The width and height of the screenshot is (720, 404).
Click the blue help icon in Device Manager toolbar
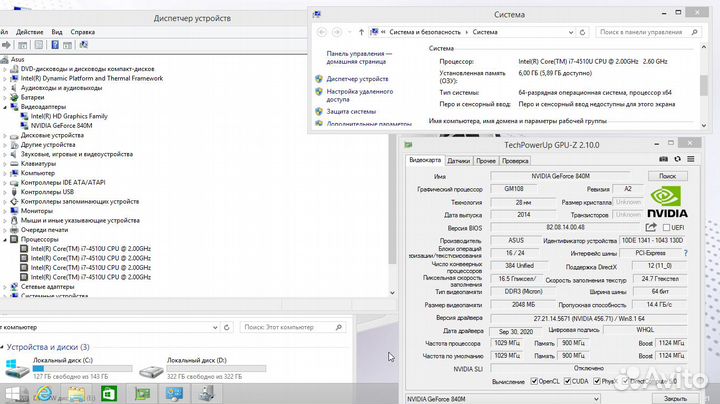(x=55, y=45)
